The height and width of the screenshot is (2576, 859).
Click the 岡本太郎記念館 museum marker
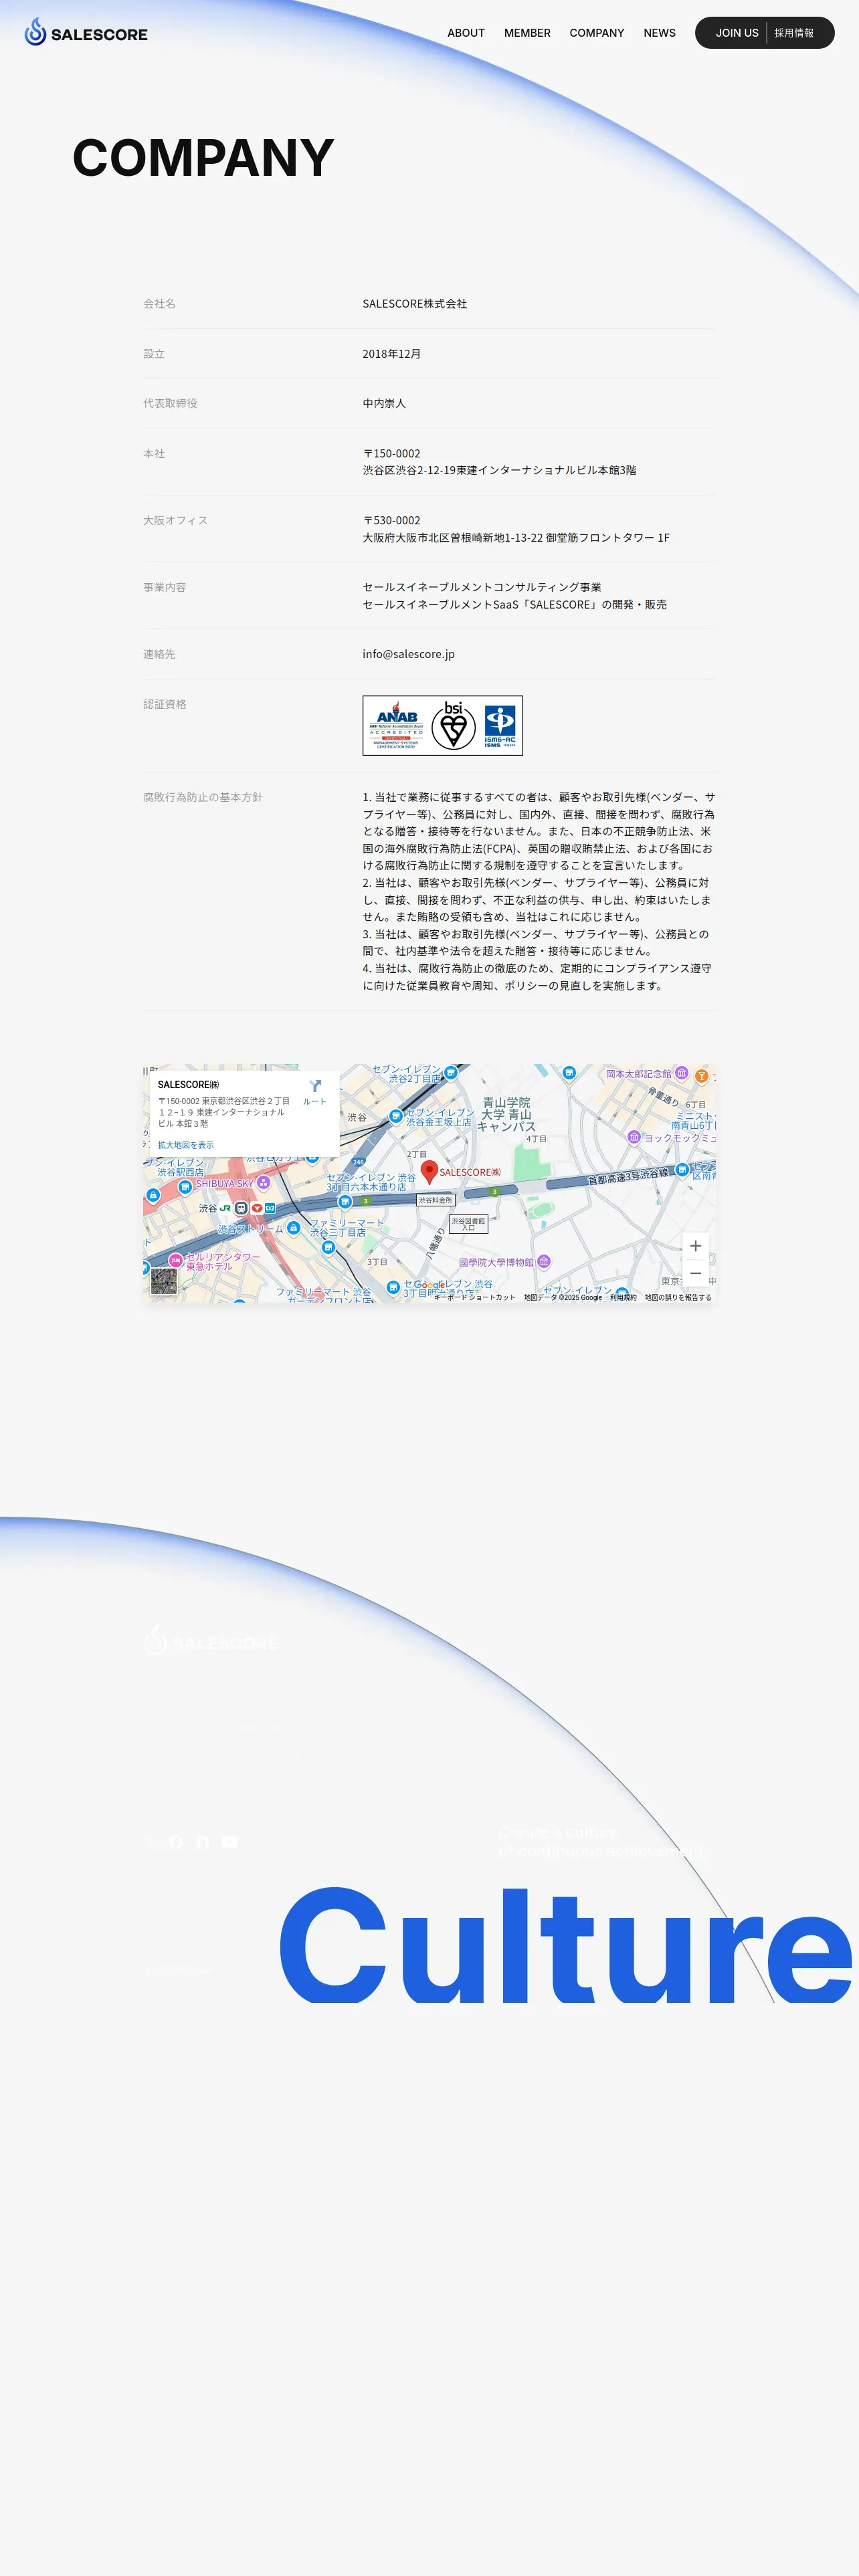click(x=681, y=1073)
